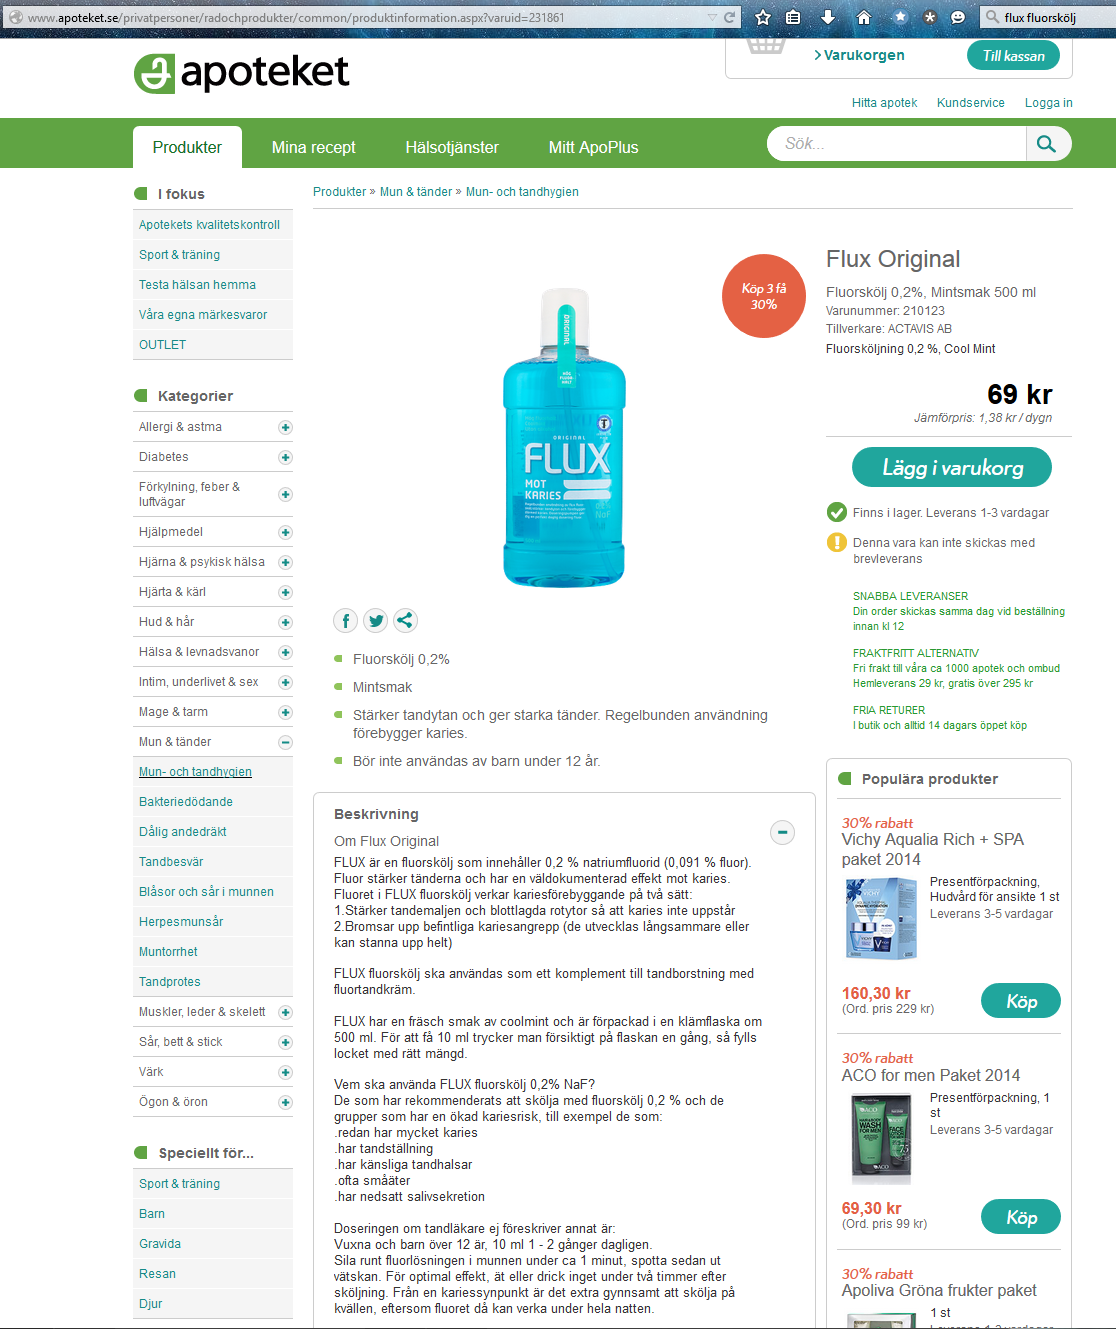This screenshot has width=1116, height=1329.
Task: Add product with Lägg i varukorg
Action: [x=952, y=467]
